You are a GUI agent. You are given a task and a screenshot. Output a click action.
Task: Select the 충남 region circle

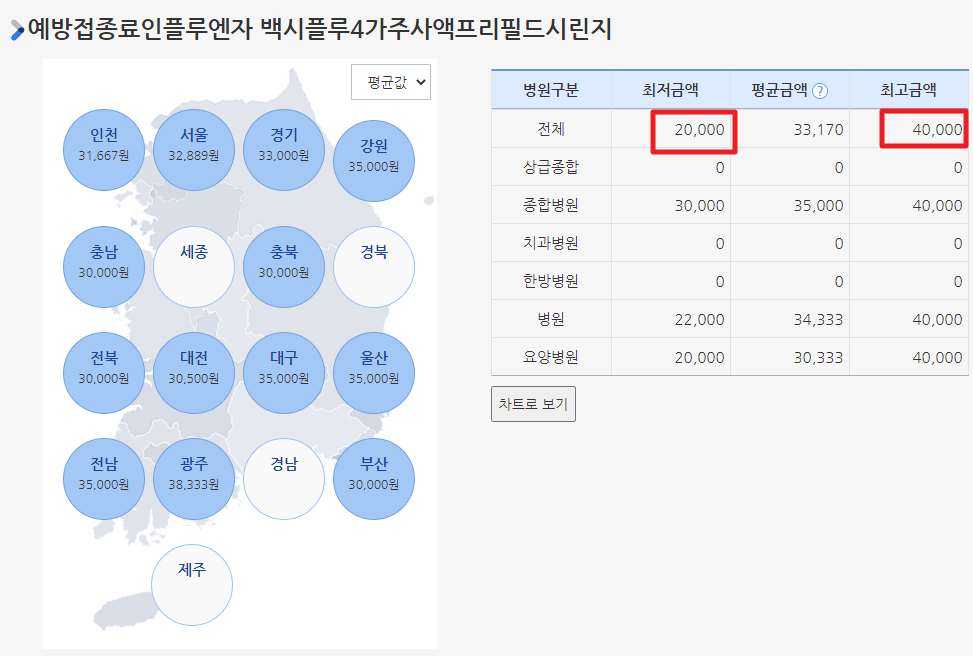click(104, 267)
